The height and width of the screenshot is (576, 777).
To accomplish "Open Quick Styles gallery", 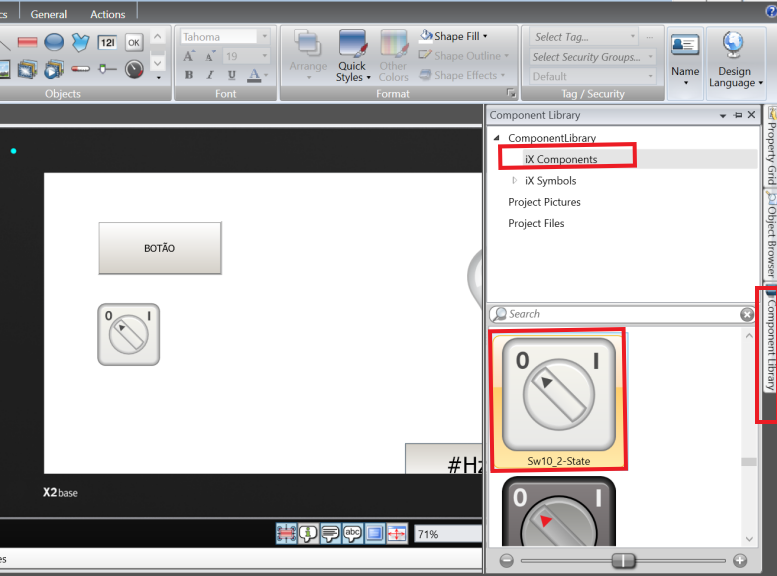I will point(352,56).
